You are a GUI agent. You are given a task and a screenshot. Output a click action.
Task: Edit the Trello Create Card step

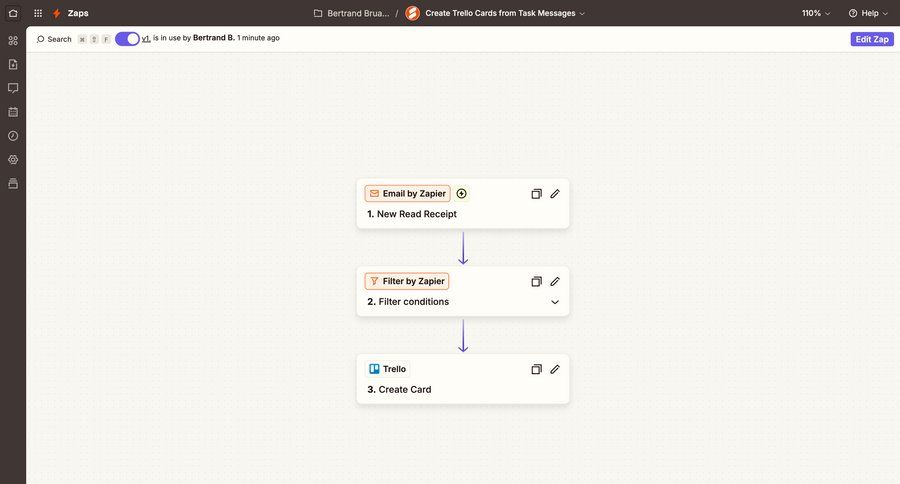coord(555,369)
